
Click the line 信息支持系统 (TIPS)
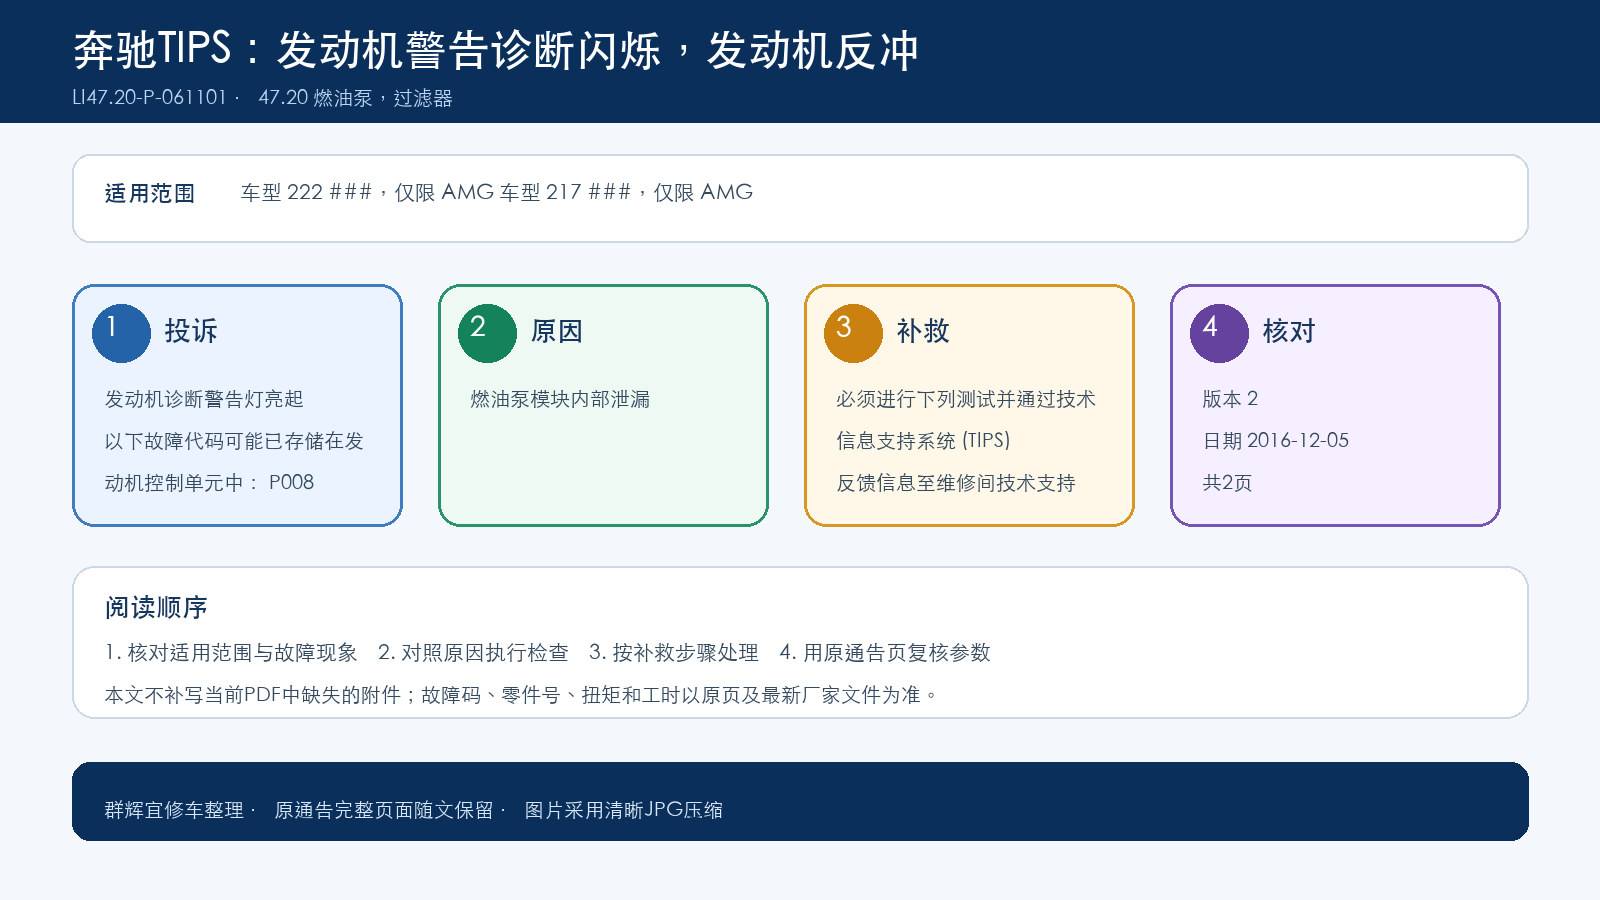point(923,441)
